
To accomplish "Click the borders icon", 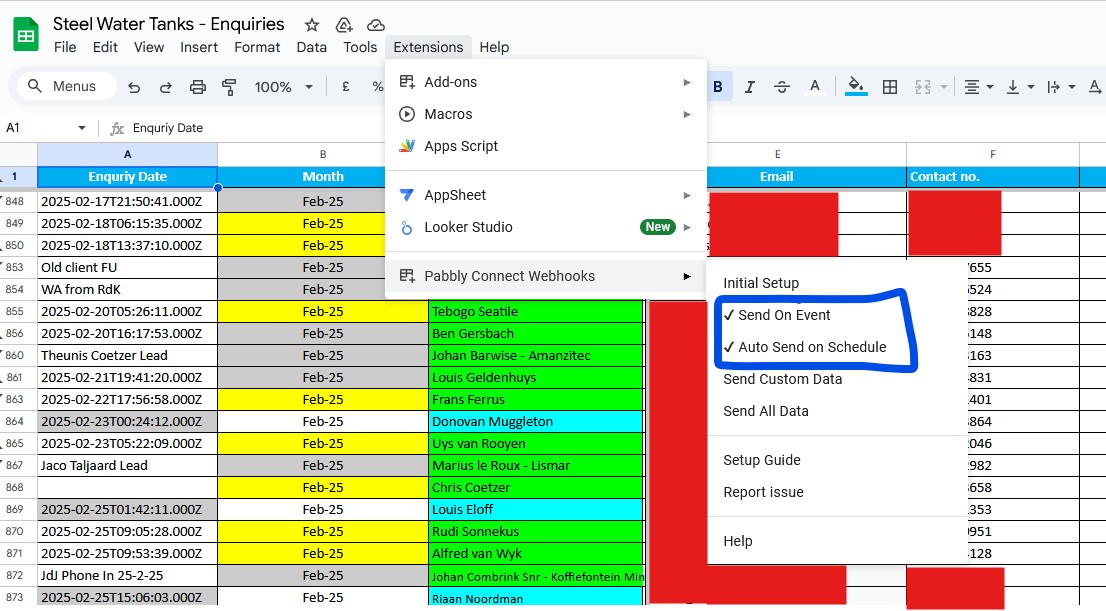I will [x=890, y=87].
